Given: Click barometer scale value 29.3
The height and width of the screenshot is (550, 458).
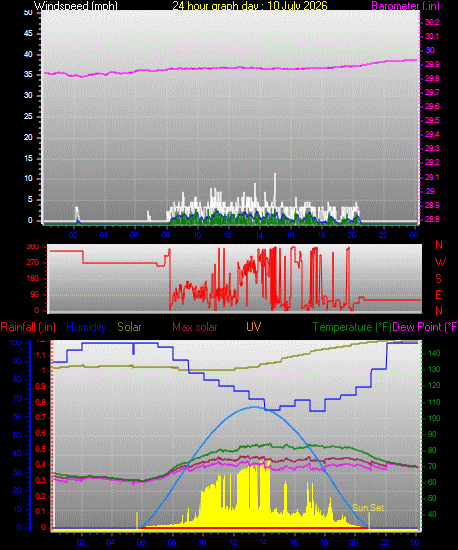Looking at the screenshot, I should tap(432, 148).
